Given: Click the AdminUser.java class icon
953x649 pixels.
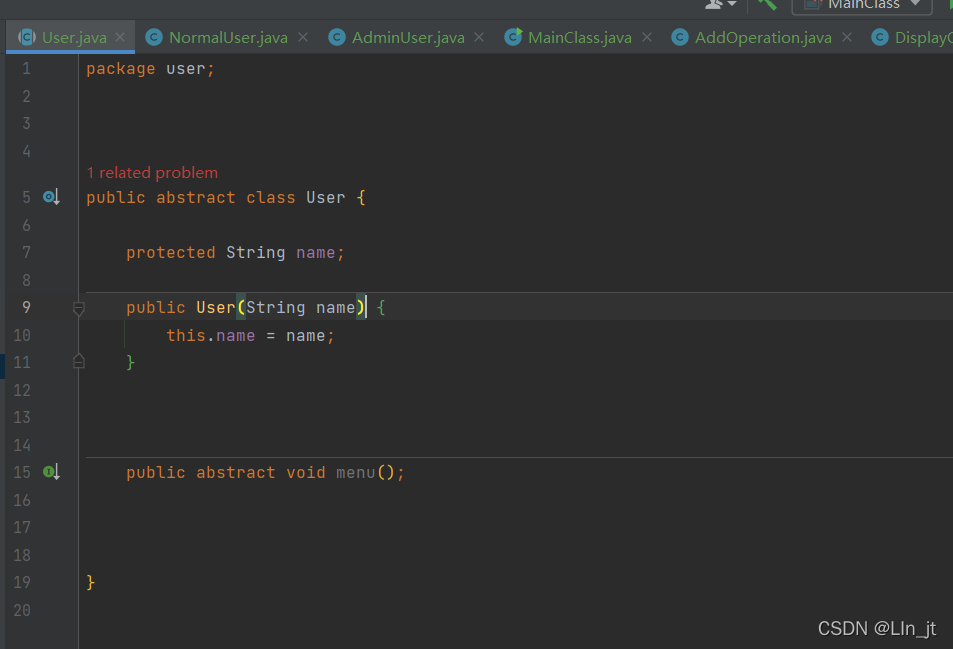Looking at the screenshot, I should point(337,38).
